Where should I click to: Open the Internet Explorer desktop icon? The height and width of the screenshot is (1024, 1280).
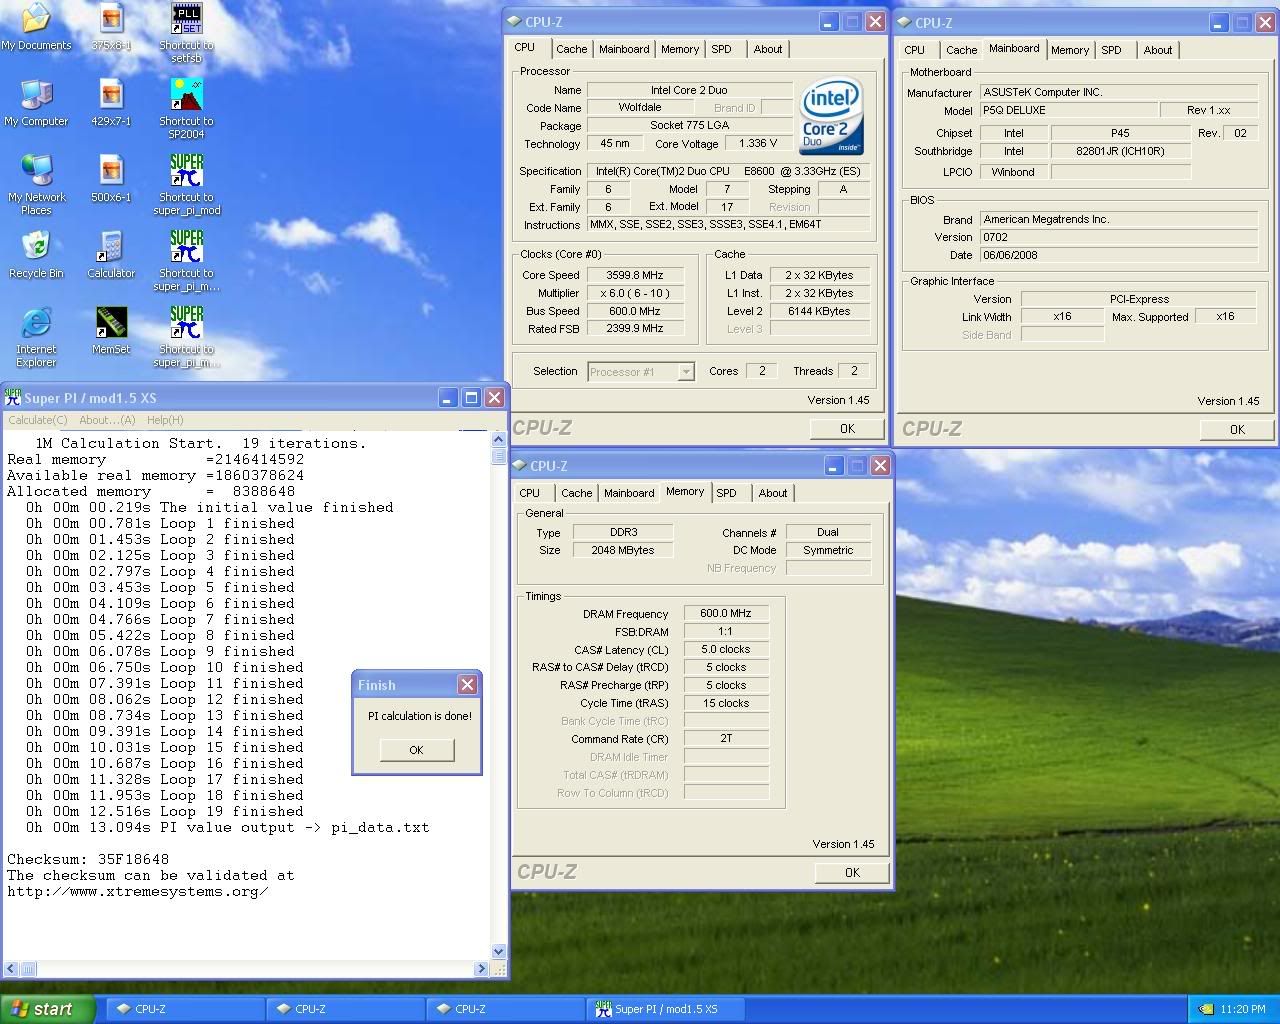[36, 336]
